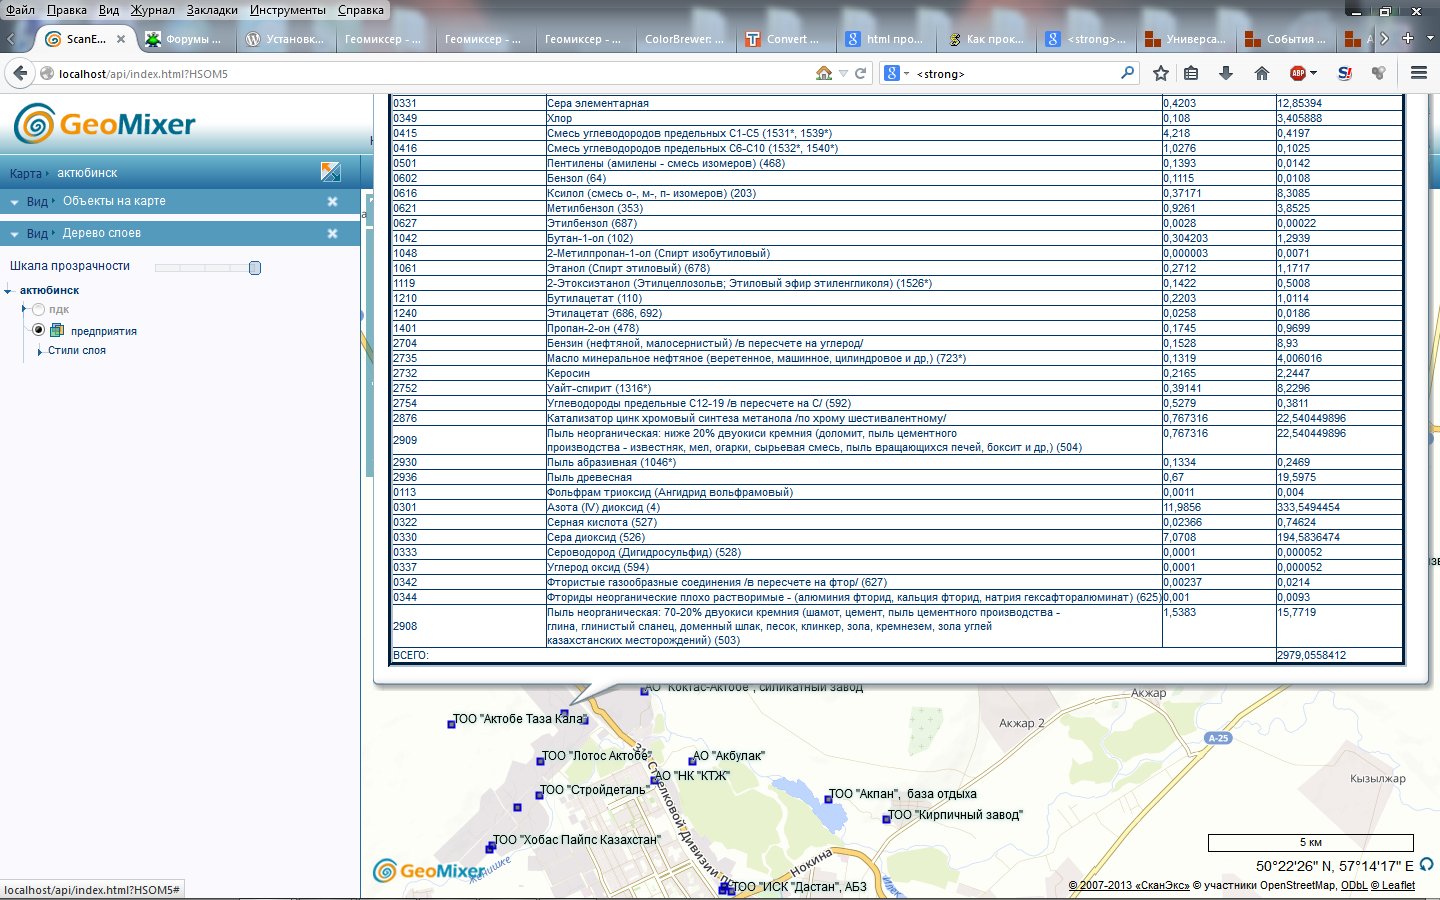Click the browser home icon
Image resolution: width=1440 pixels, height=900 pixels.
point(1262,73)
